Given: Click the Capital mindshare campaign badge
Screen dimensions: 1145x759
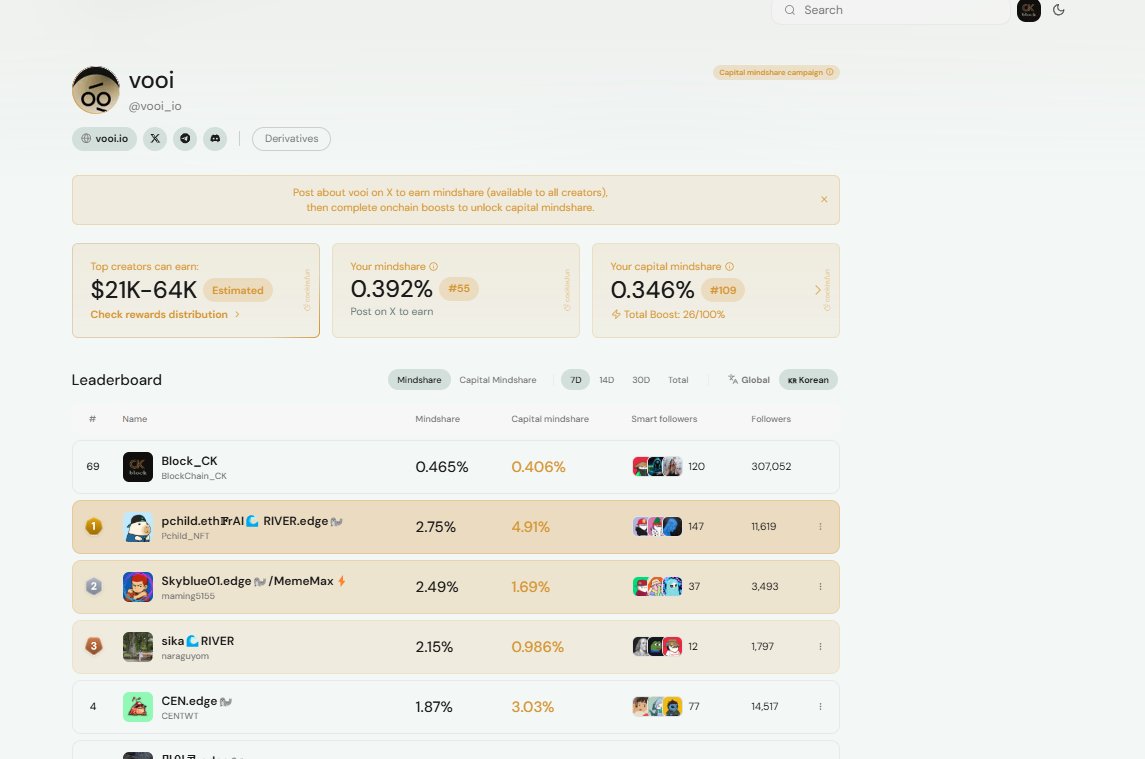Looking at the screenshot, I should point(776,72).
